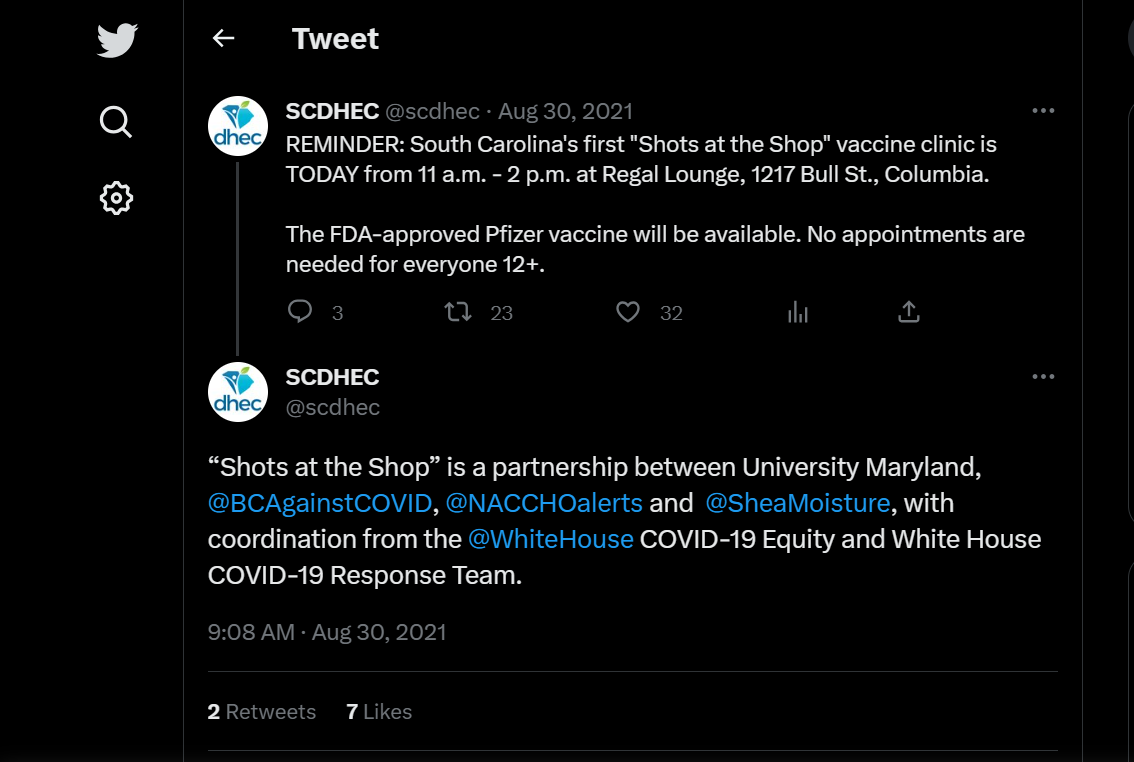This screenshot has width=1134, height=762.
Task: Open the @NACCHOalerts mention
Action: tap(544, 503)
